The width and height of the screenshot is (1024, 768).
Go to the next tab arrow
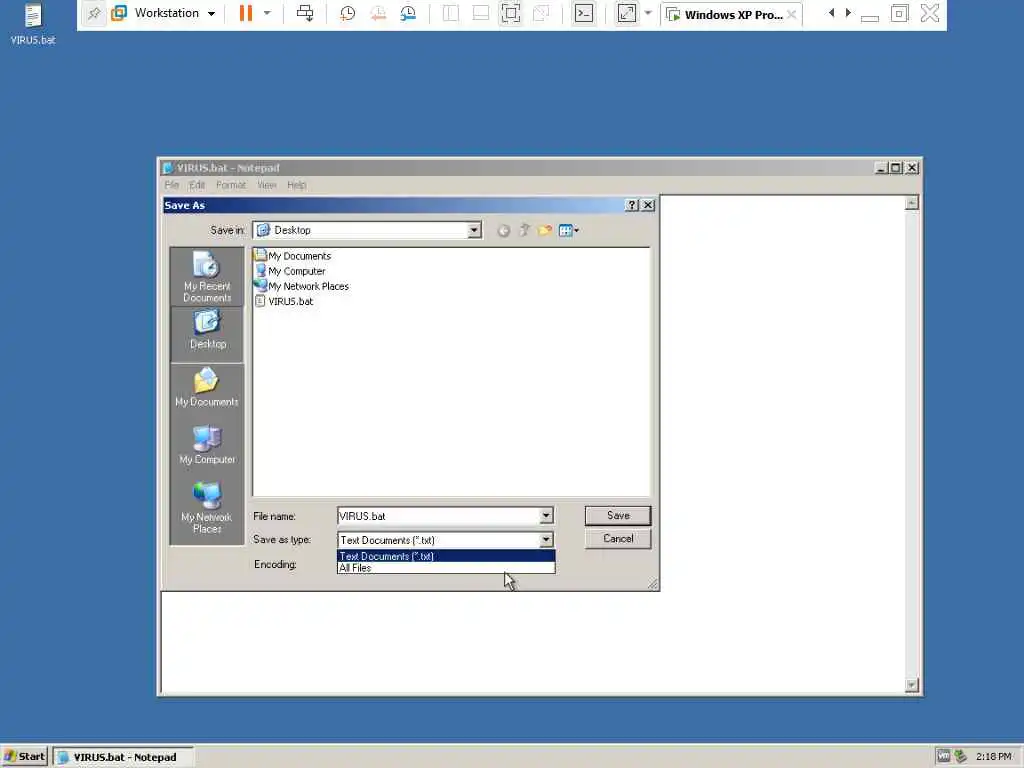[848, 13]
